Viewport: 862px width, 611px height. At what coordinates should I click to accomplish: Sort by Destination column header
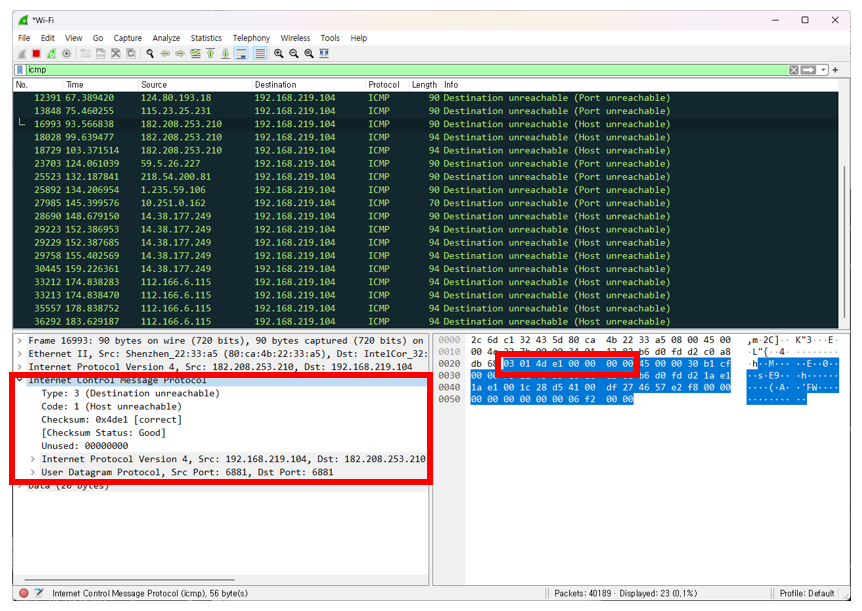tap(308, 85)
